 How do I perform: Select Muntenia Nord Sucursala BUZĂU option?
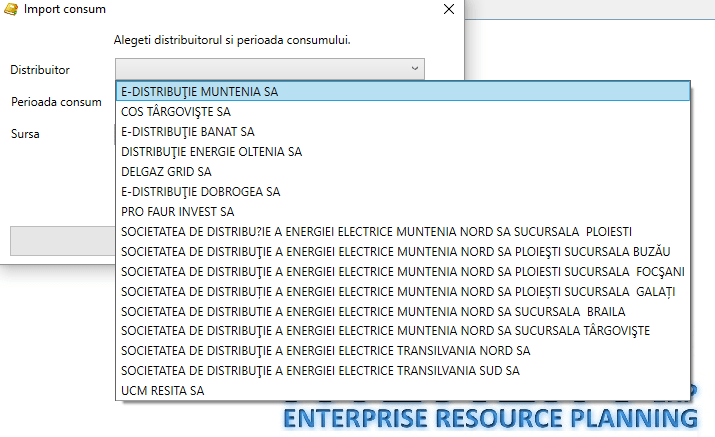coord(403,251)
